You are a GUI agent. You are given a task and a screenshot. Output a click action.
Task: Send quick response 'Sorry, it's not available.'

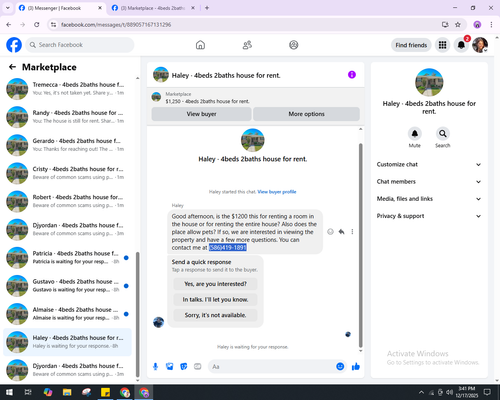click(215, 315)
